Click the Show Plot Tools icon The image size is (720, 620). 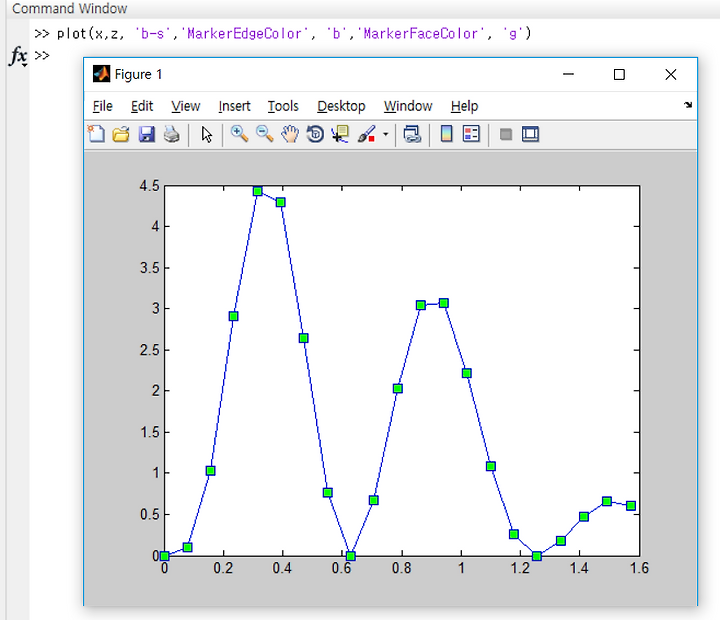[530, 134]
